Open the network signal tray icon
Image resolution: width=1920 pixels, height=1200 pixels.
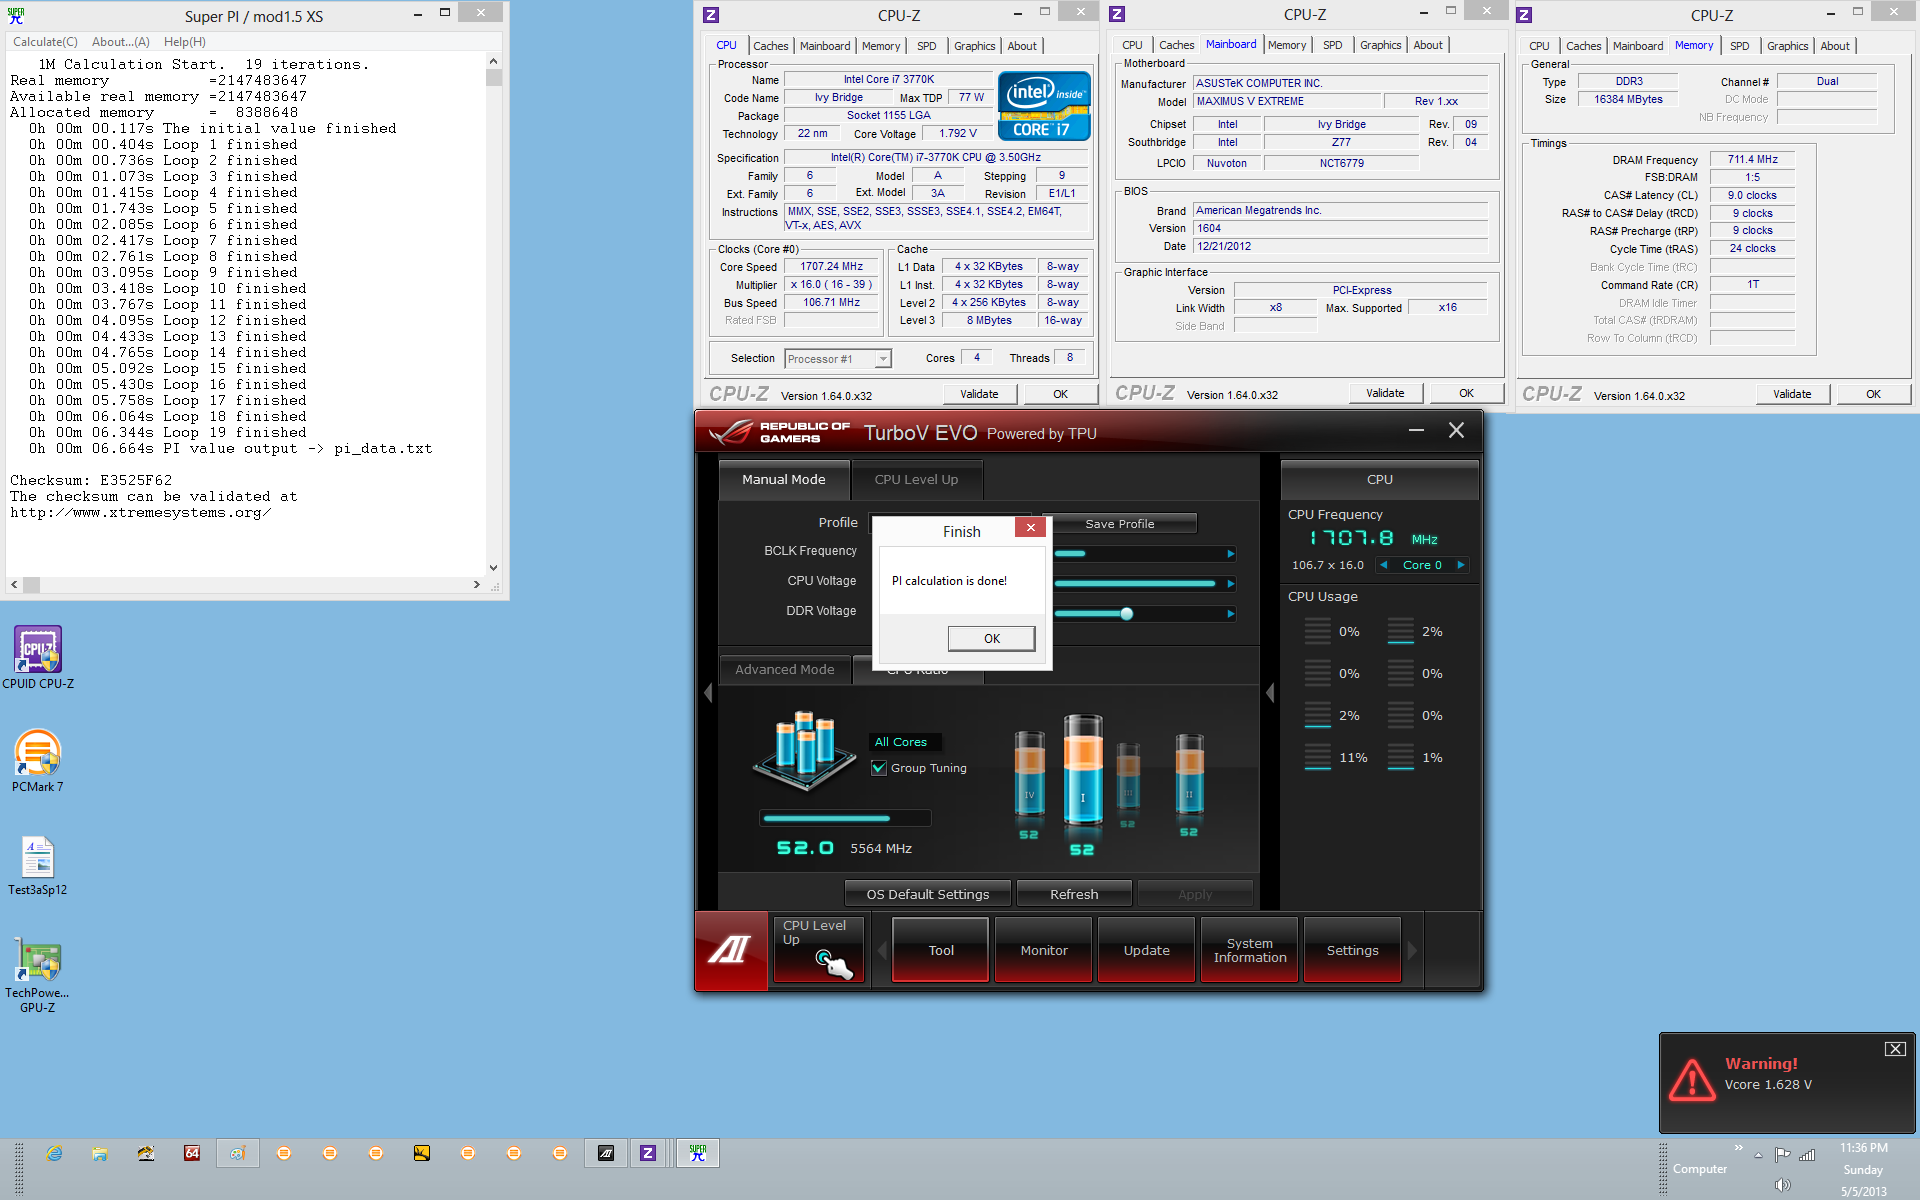[1807, 1155]
